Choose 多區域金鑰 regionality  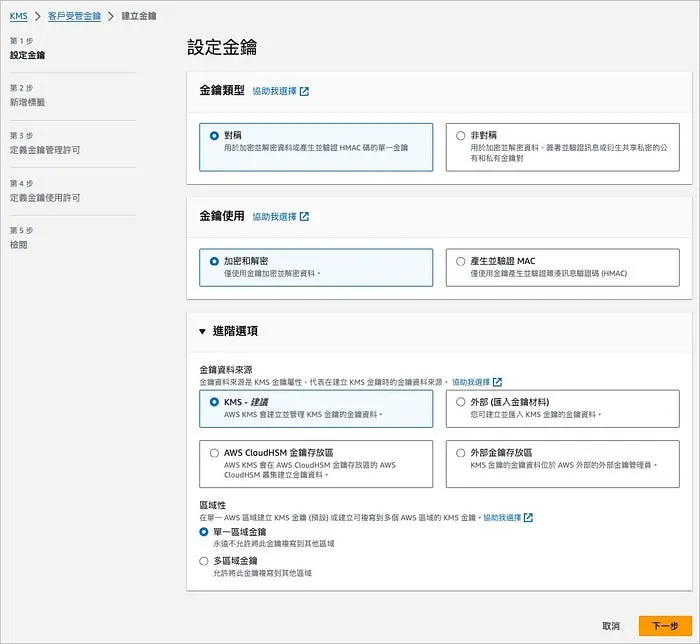(204, 561)
